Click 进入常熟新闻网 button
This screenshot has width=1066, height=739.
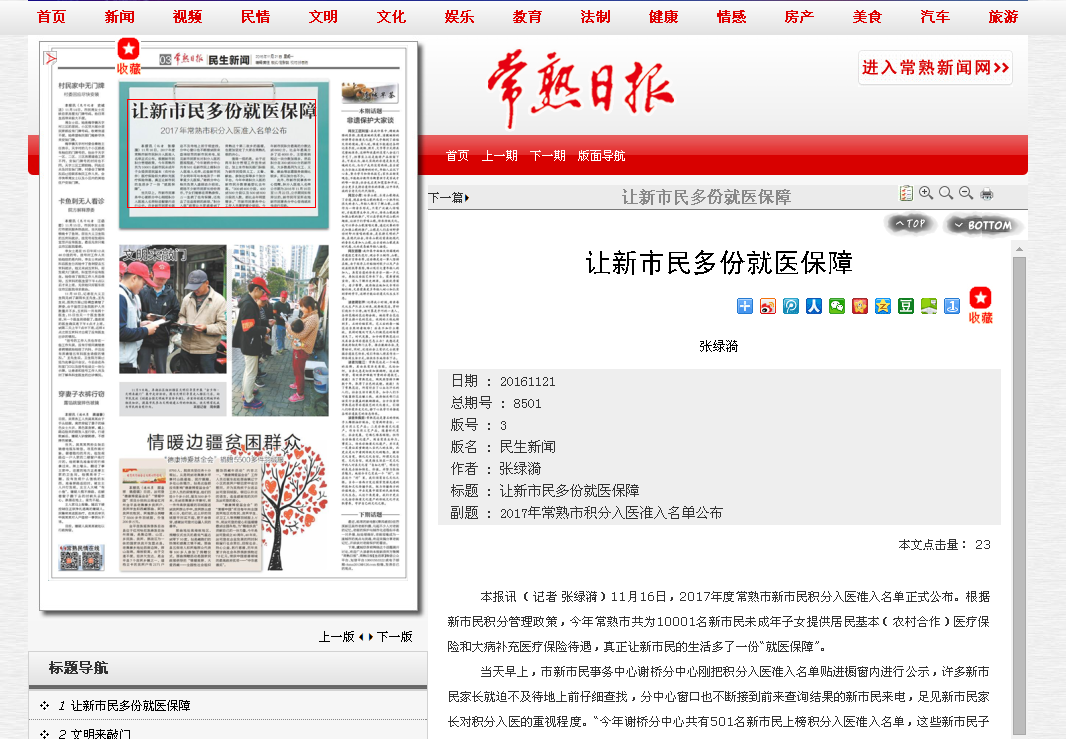pos(935,68)
